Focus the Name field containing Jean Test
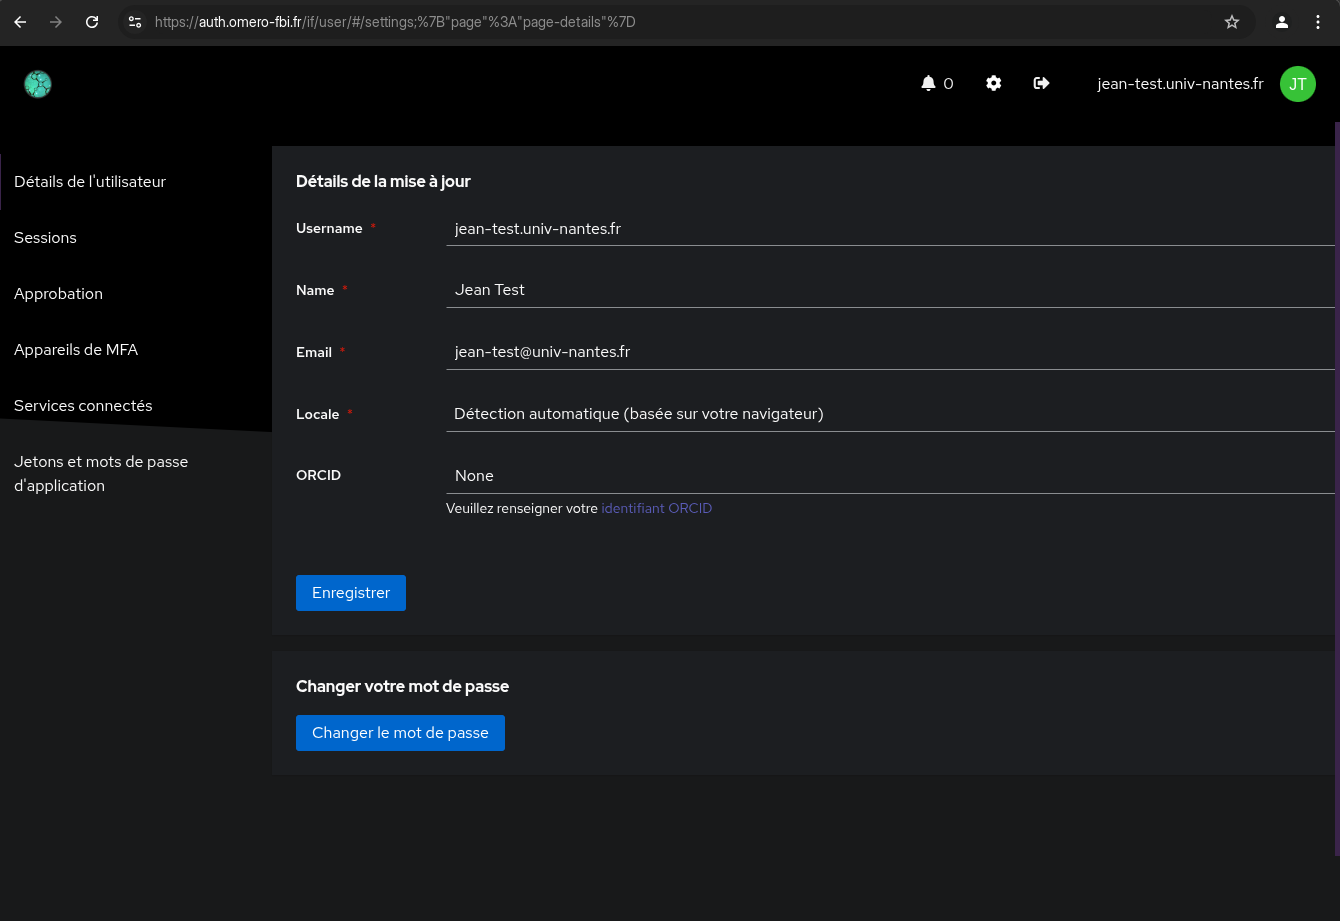This screenshot has width=1340, height=921. click(x=890, y=290)
